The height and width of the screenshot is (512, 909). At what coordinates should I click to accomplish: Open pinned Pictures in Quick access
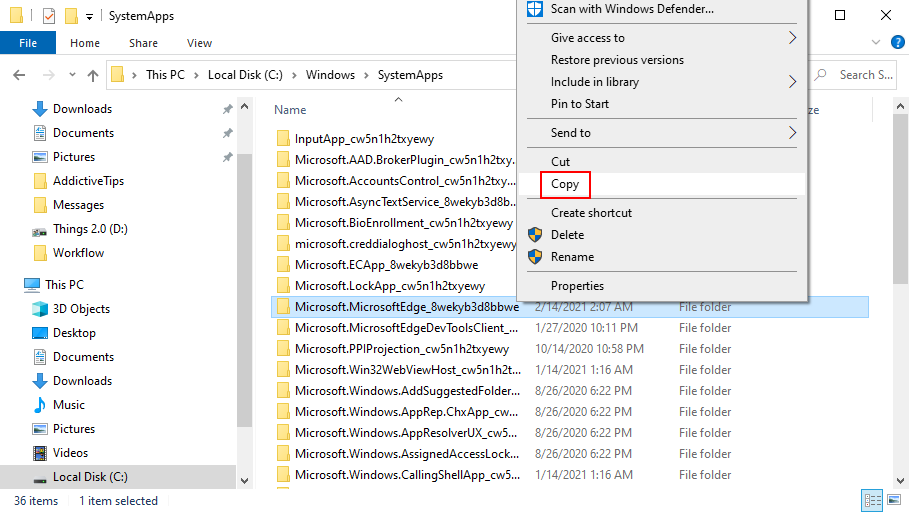pos(74,157)
